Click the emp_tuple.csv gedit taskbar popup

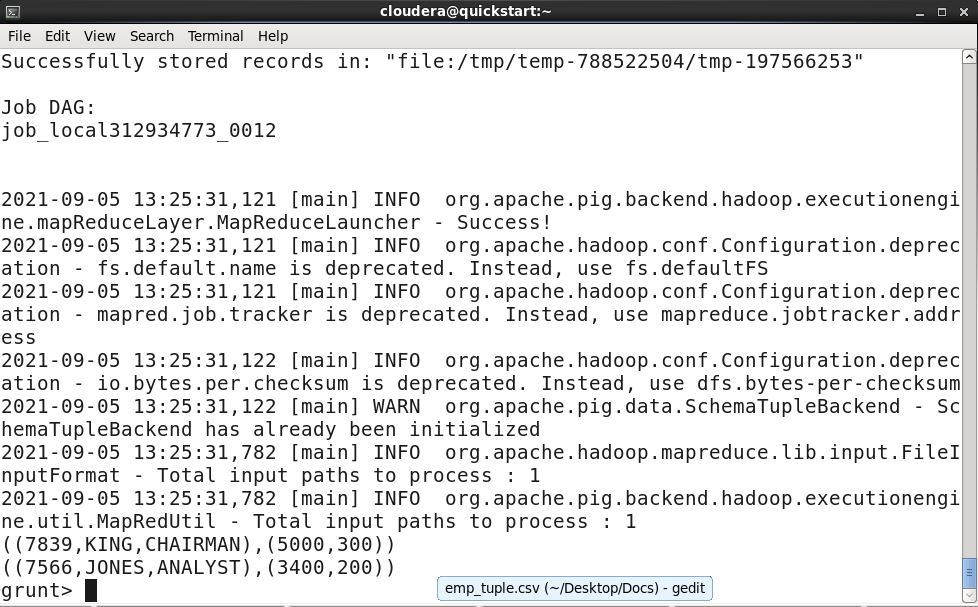click(575, 588)
